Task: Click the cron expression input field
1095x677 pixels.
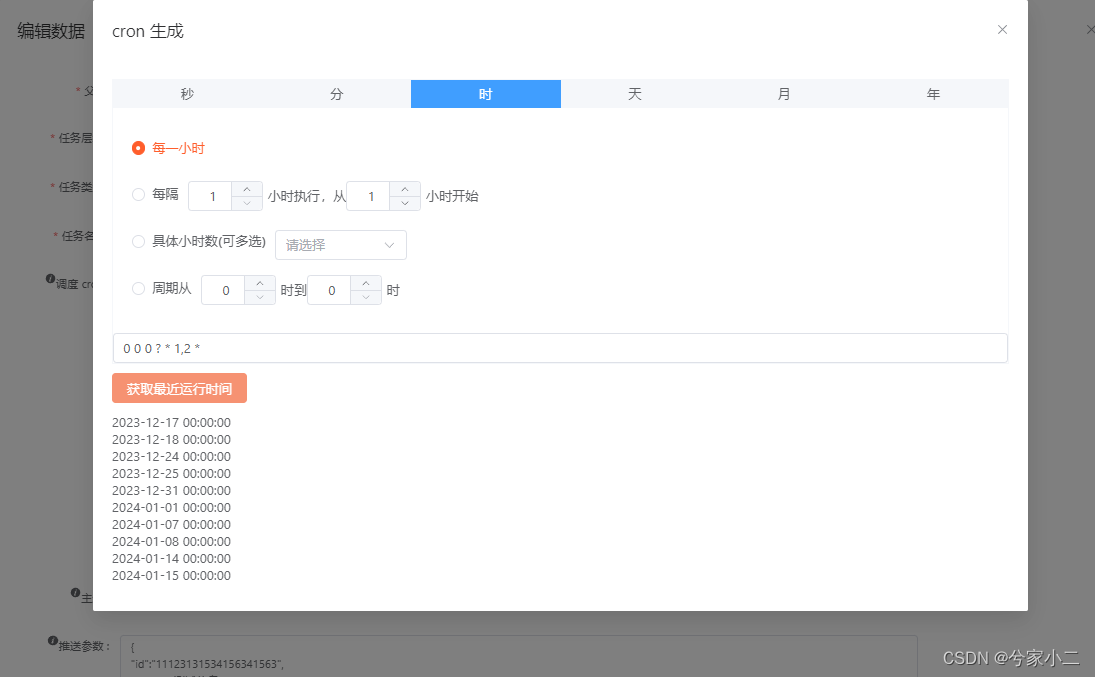Action: coord(560,347)
